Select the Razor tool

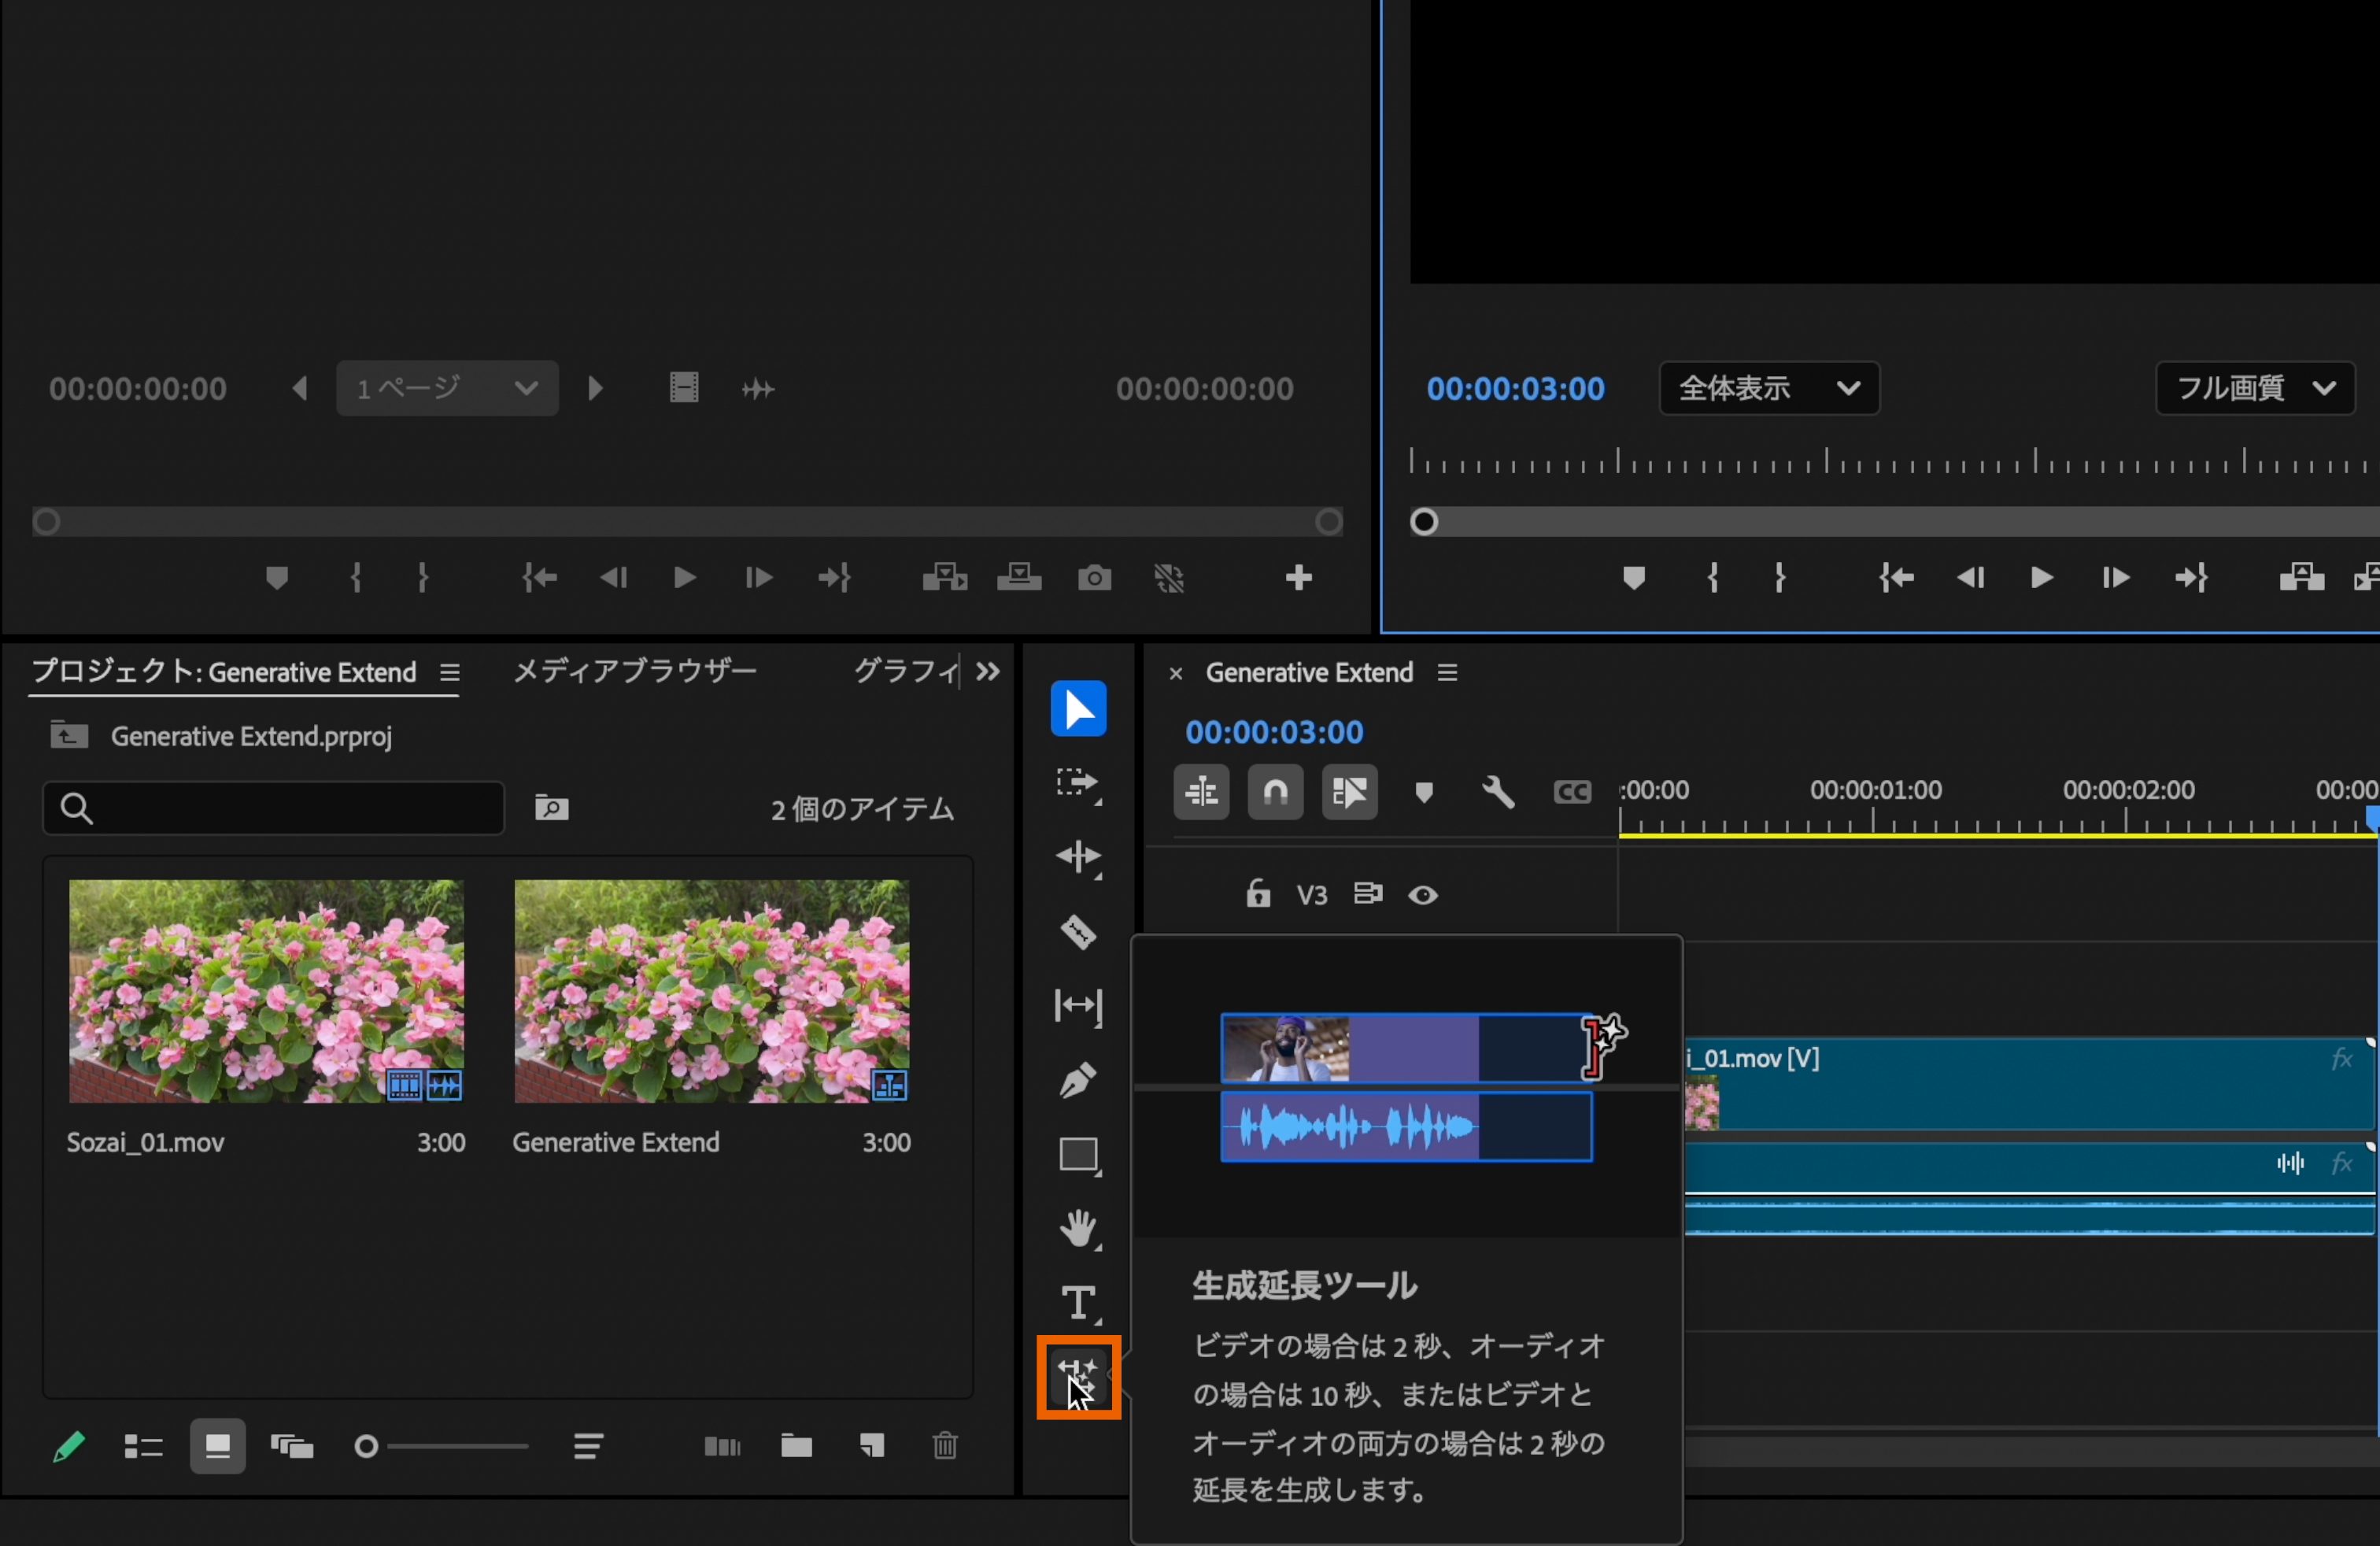[1078, 932]
